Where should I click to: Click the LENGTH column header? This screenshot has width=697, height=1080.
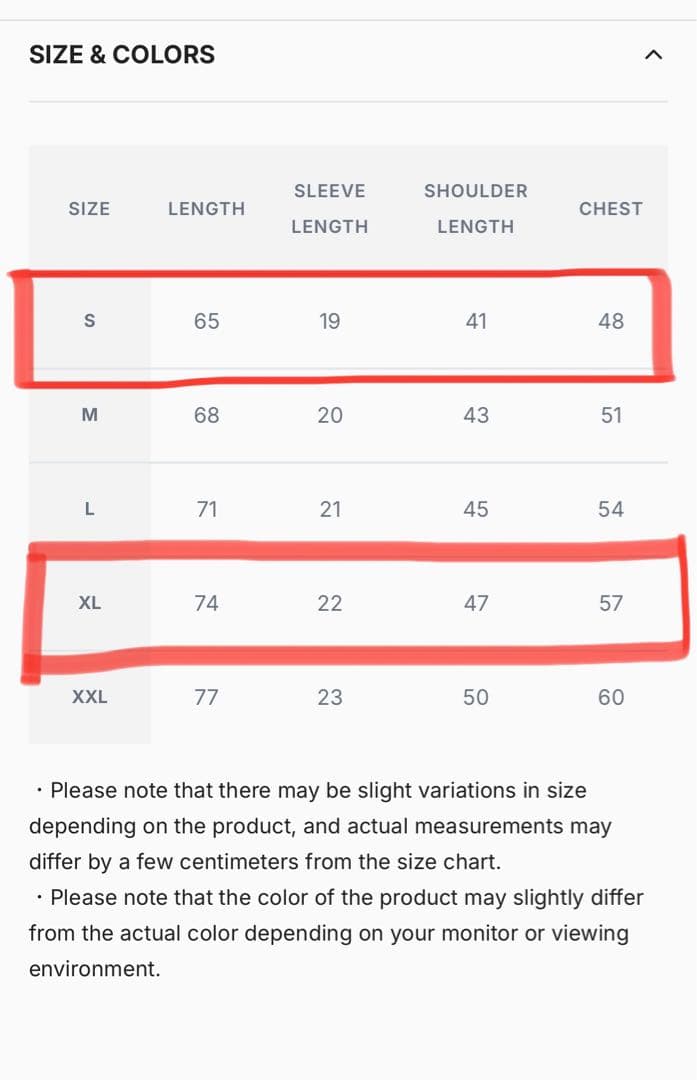tap(206, 209)
